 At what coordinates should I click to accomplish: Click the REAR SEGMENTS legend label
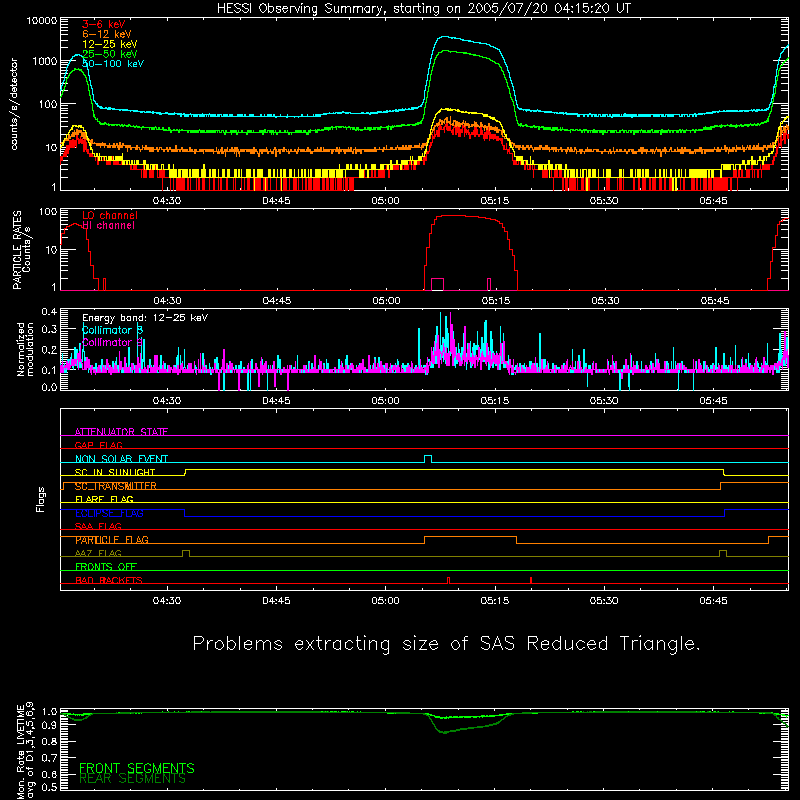[x=133, y=779]
